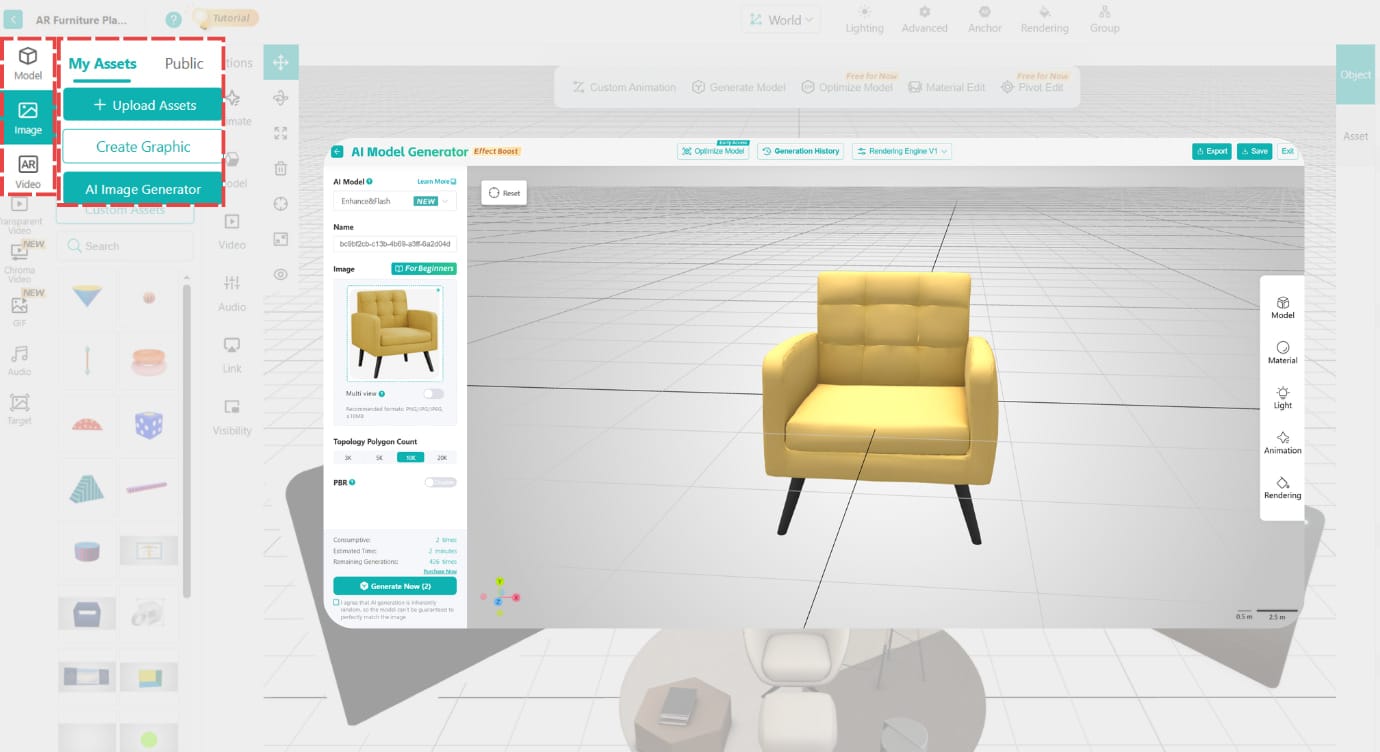Click Material Edit in scene toolbar
The width and height of the screenshot is (1380, 752).
coord(947,87)
